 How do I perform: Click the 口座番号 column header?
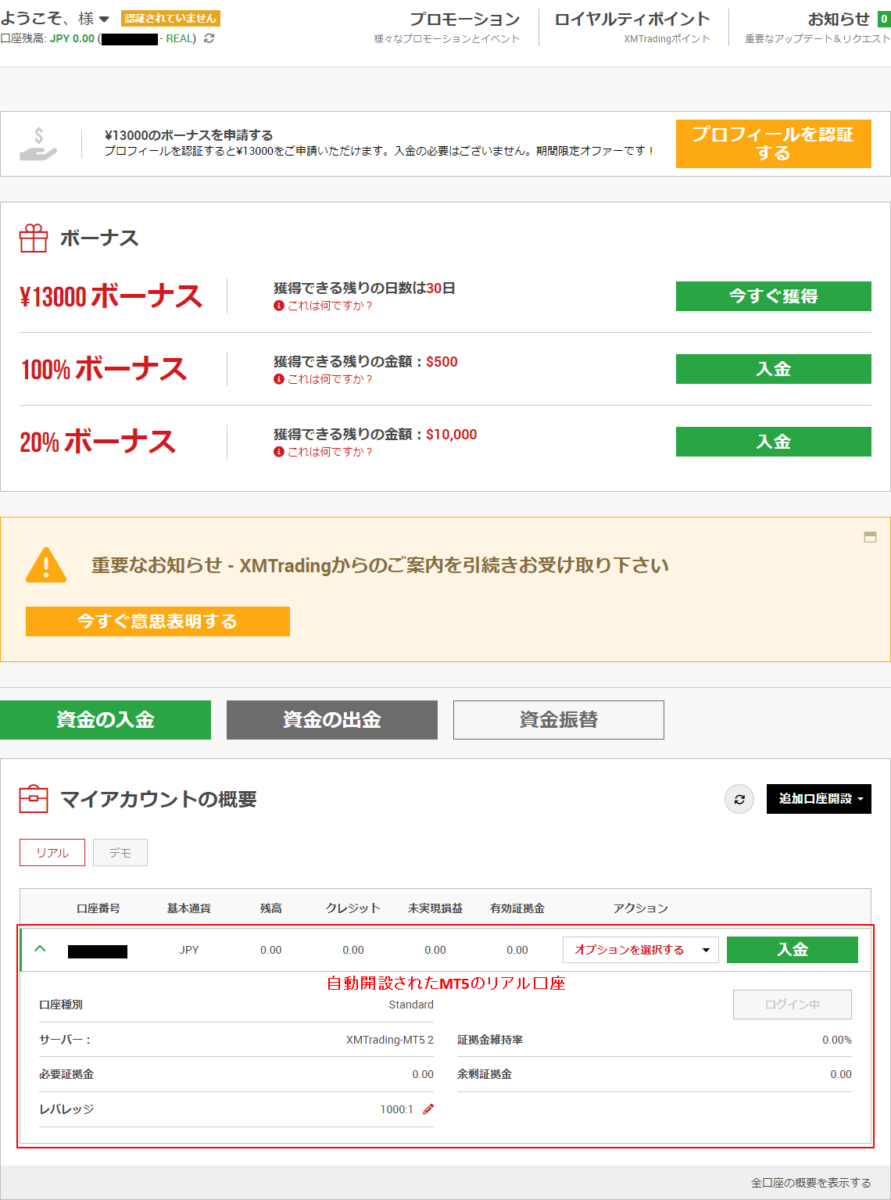[x=98, y=908]
